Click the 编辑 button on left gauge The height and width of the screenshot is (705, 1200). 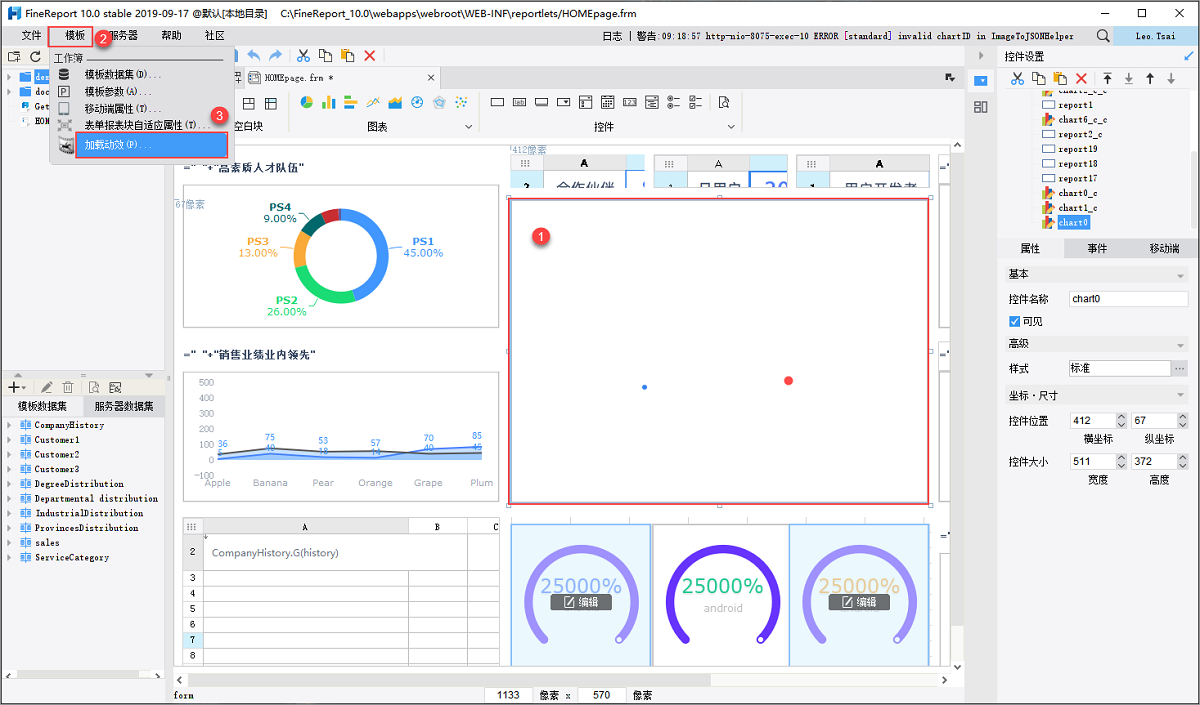pyautogui.click(x=580, y=602)
